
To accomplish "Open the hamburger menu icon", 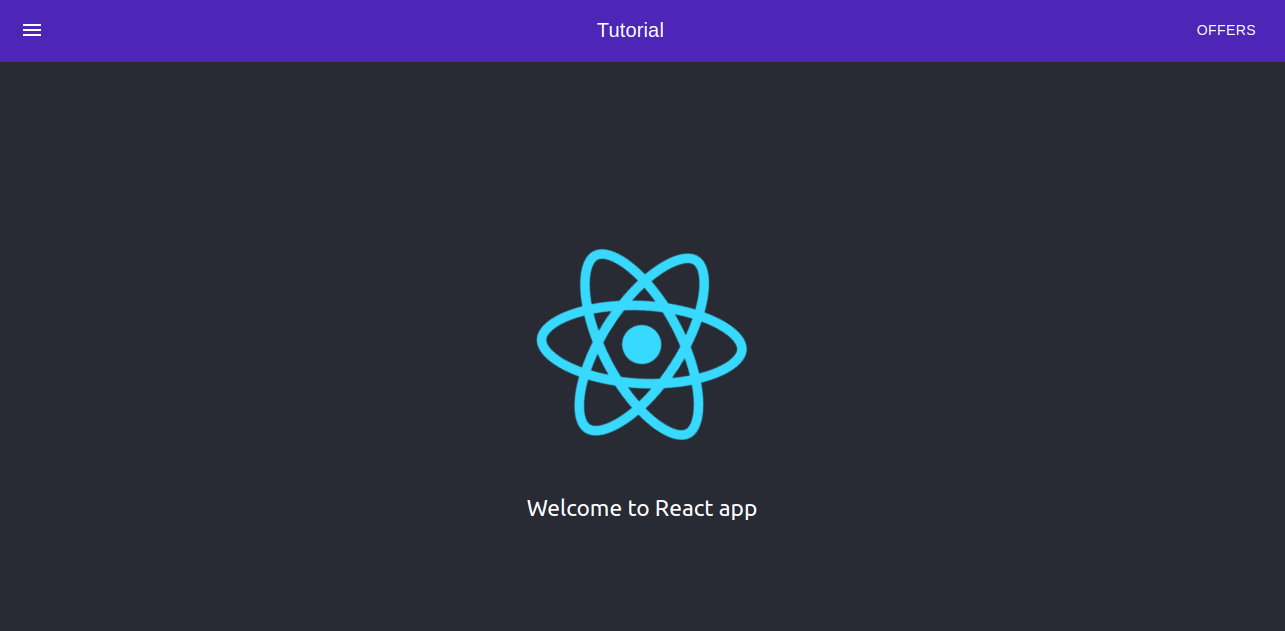I will coord(32,30).
